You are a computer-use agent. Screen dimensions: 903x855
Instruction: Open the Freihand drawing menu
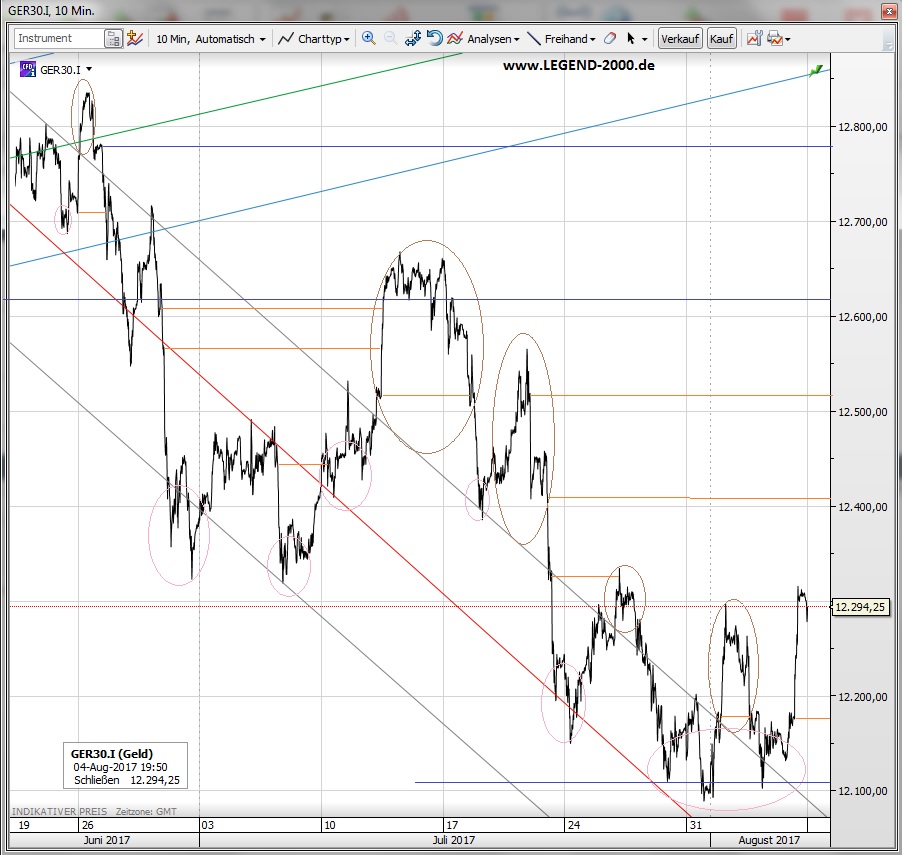click(x=560, y=39)
